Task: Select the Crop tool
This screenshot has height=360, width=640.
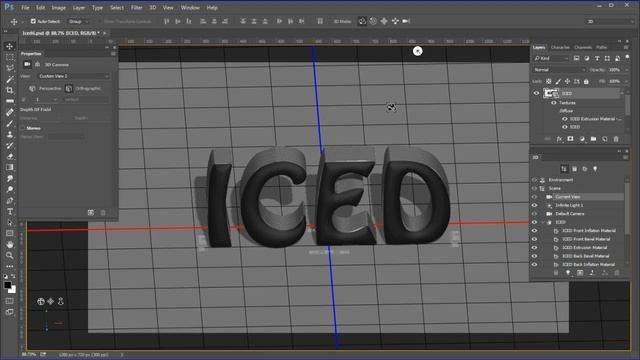Action: 10,90
